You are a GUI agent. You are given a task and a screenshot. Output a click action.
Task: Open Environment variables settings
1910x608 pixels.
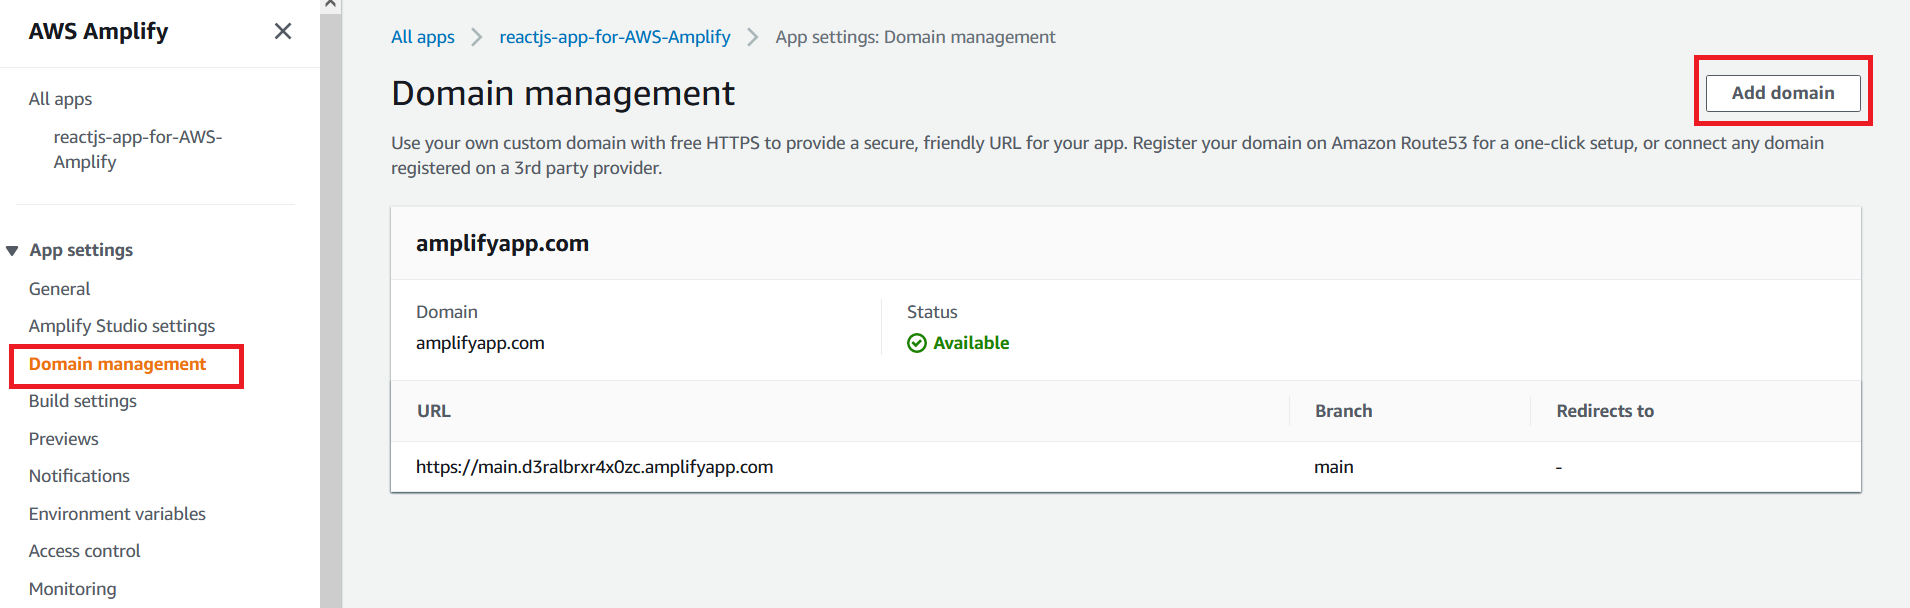click(x=117, y=514)
